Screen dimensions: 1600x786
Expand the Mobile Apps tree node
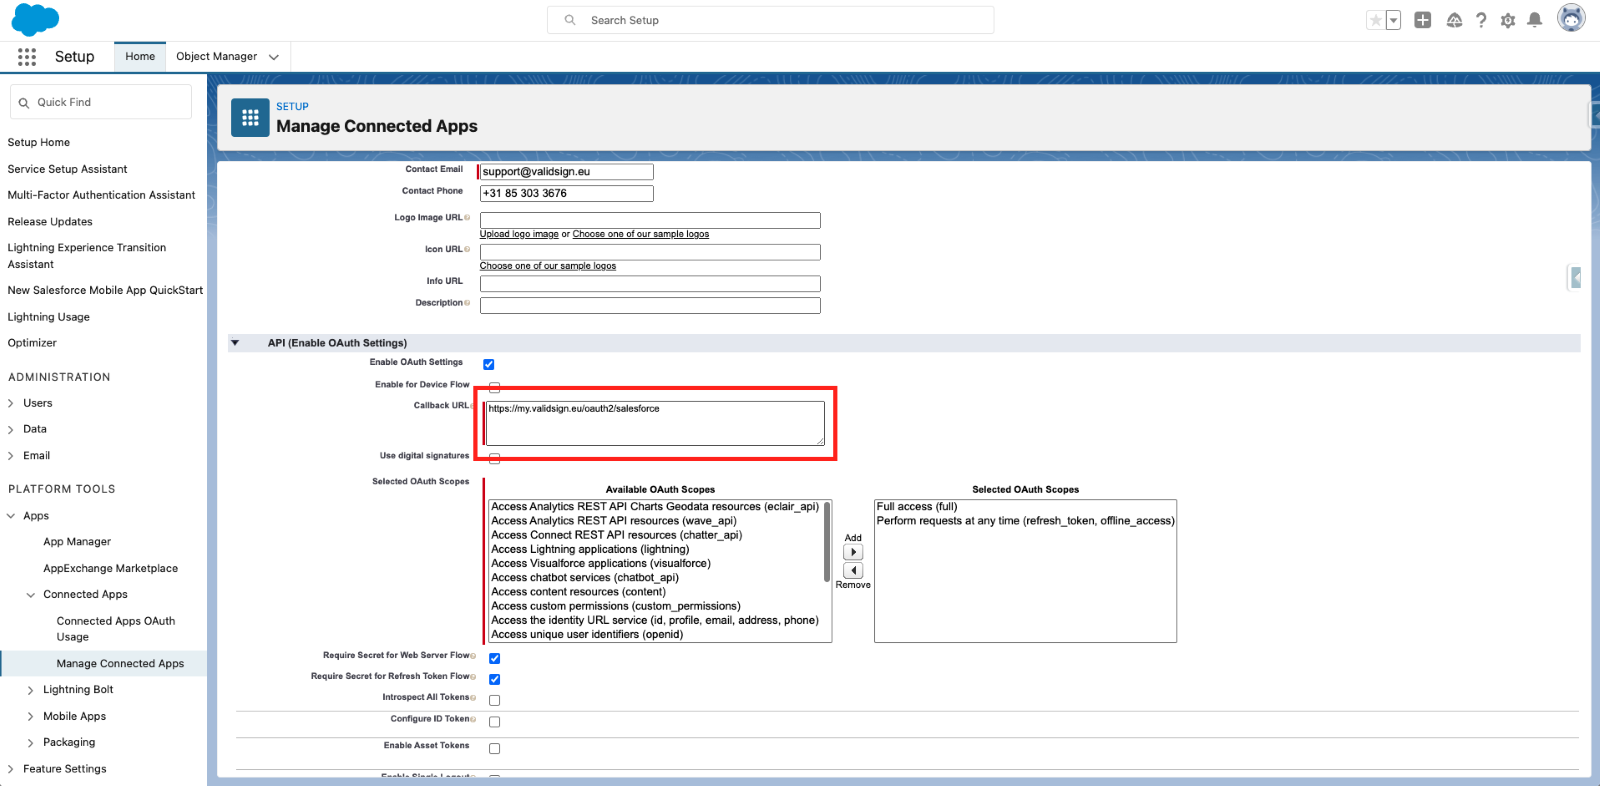pos(31,717)
